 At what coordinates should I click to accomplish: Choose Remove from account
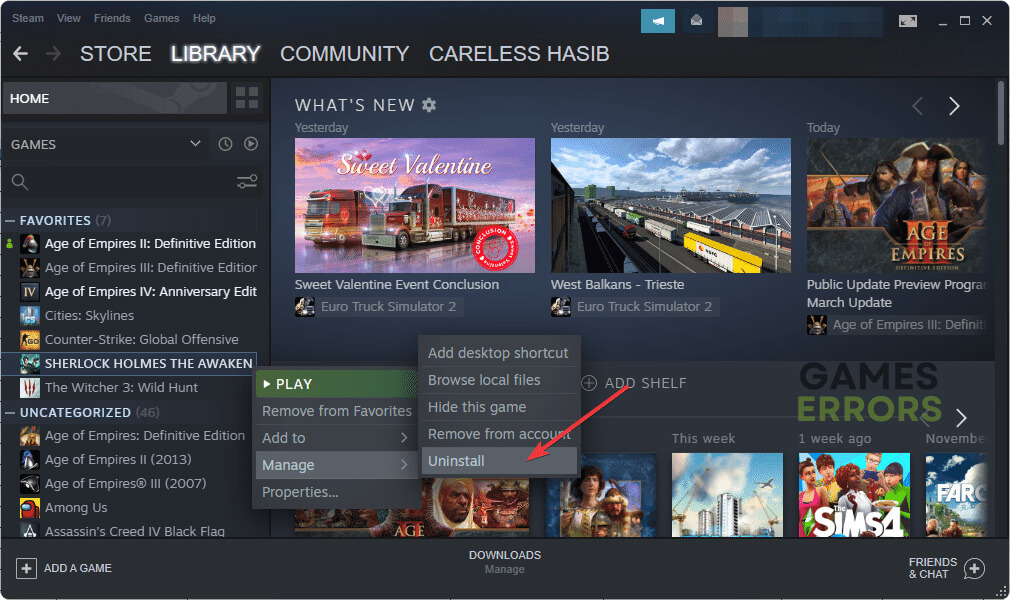pos(499,434)
